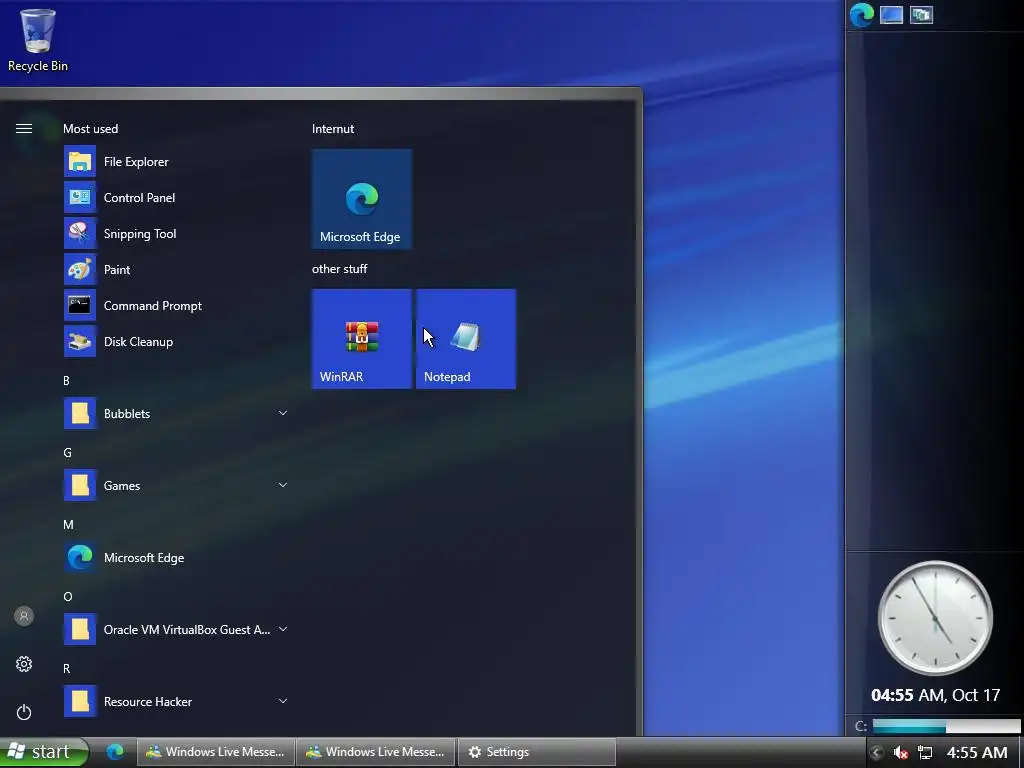Click letter B section header
This screenshot has height=768, width=1024.
66,381
